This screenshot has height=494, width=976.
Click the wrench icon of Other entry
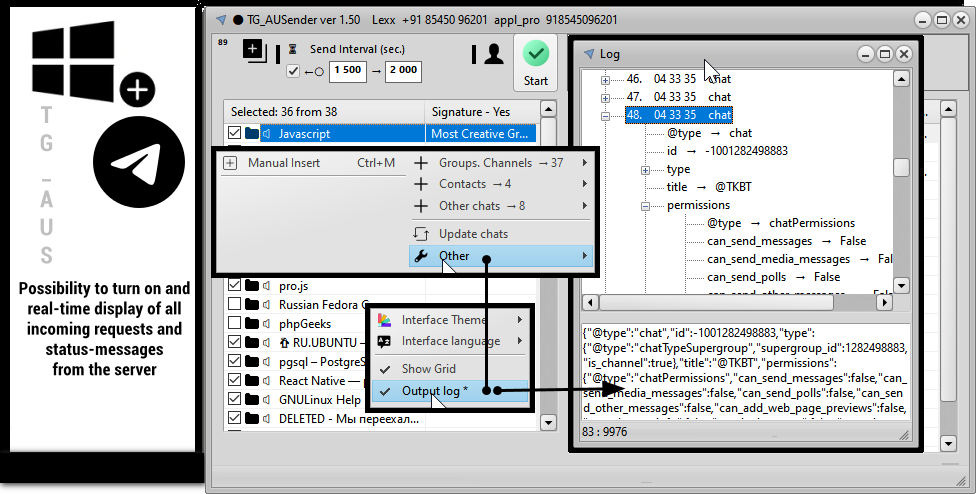coord(421,256)
